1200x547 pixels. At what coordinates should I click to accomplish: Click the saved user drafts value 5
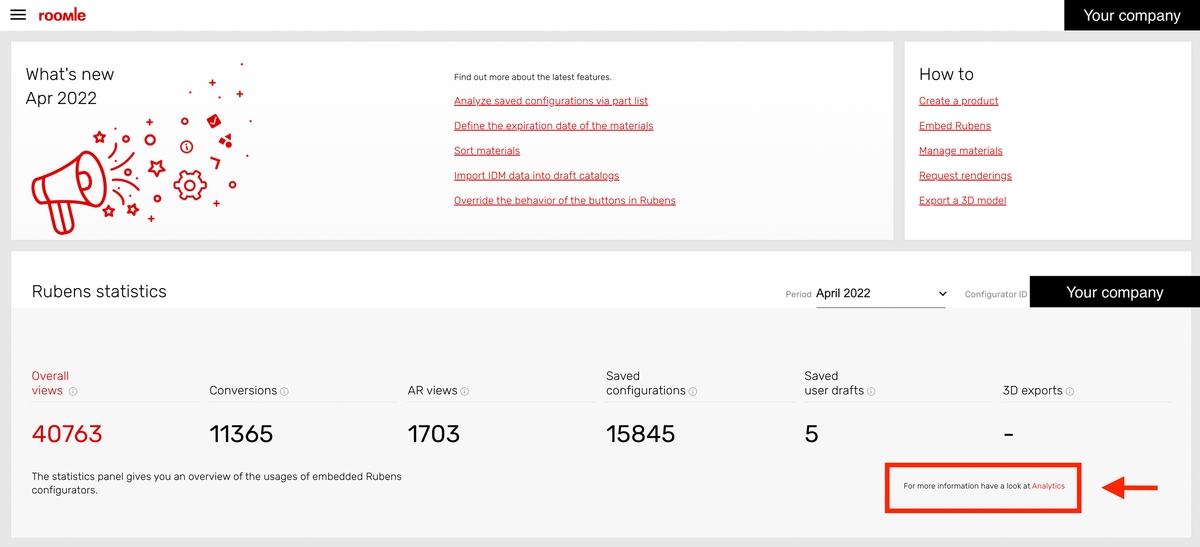[x=812, y=434]
